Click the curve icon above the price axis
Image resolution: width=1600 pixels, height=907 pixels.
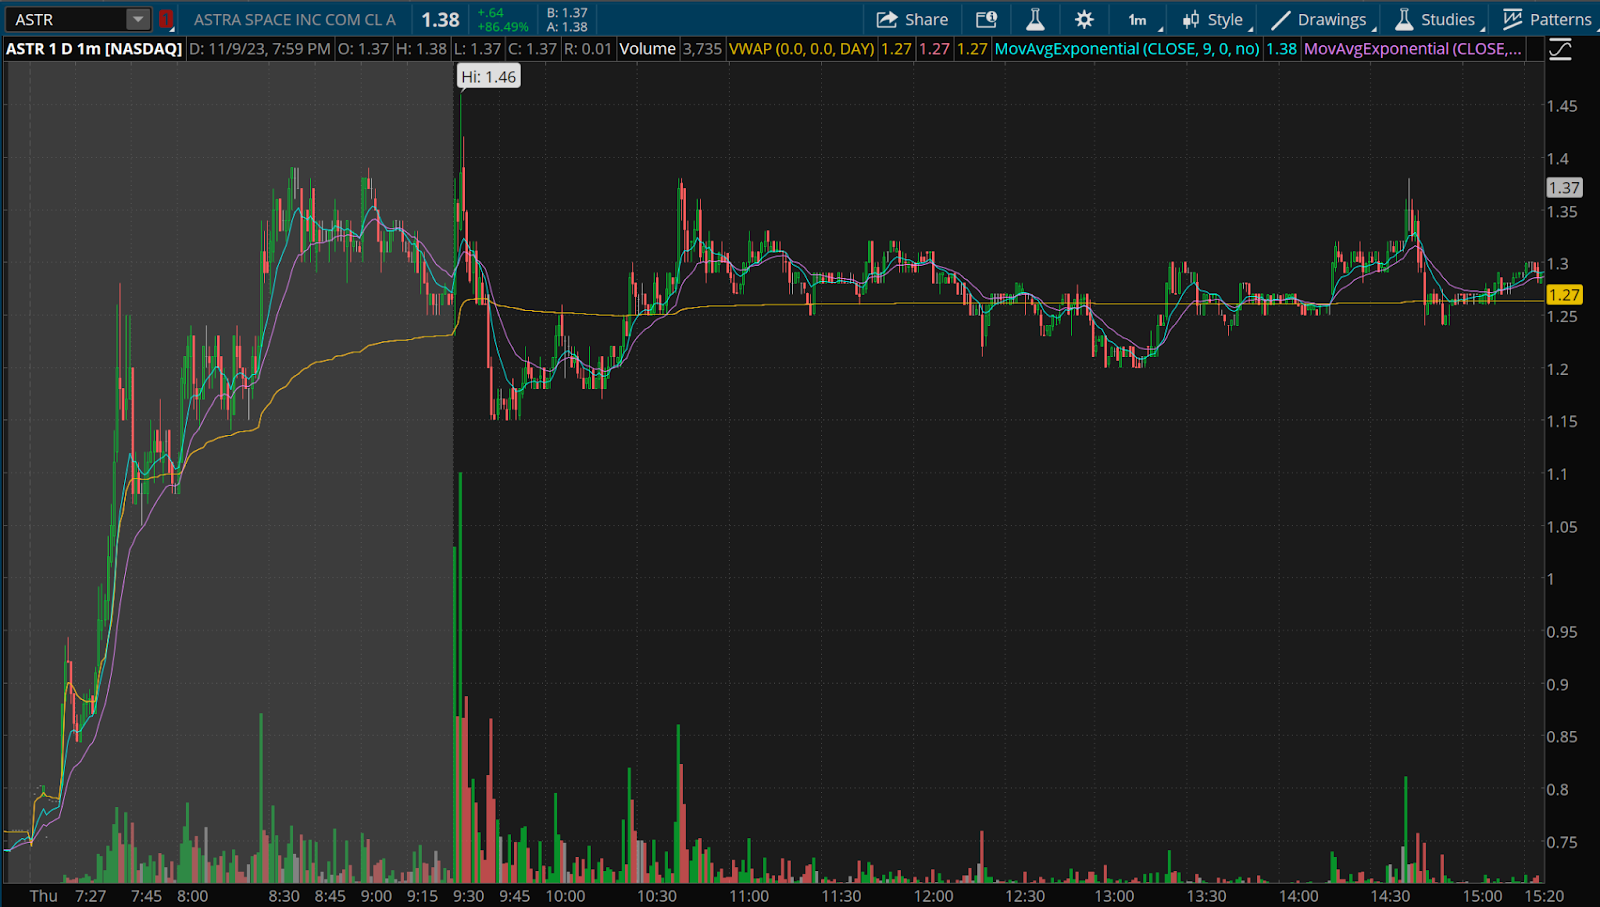click(x=1560, y=49)
